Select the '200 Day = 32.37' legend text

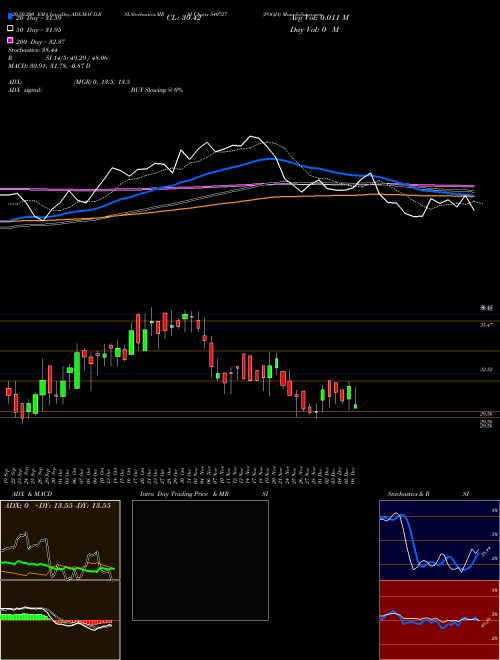[40, 42]
